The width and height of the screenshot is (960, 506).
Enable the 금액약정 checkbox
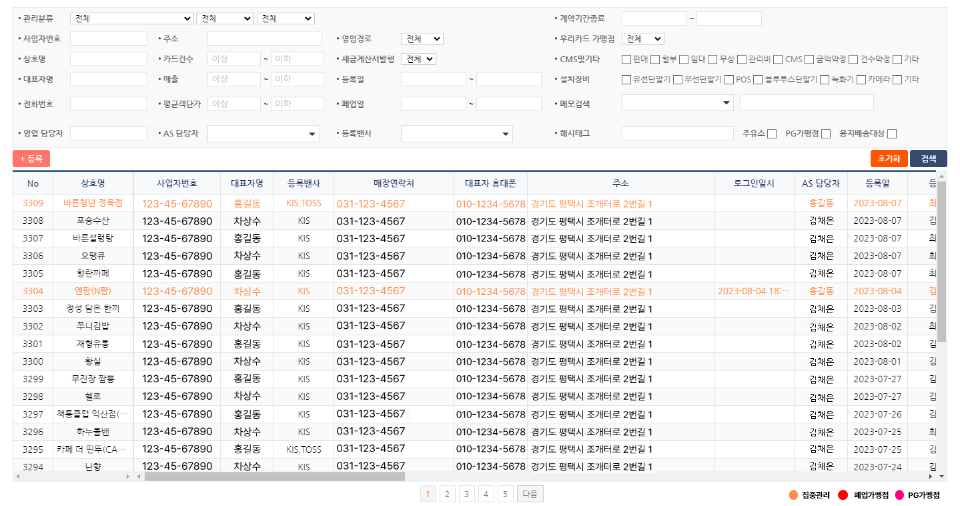point(809,59)
